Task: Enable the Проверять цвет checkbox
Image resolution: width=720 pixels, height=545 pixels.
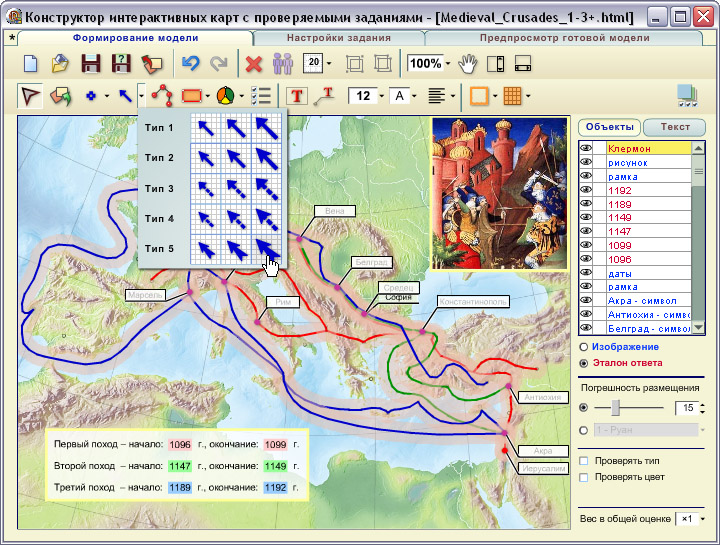Action: coord(584,478)
